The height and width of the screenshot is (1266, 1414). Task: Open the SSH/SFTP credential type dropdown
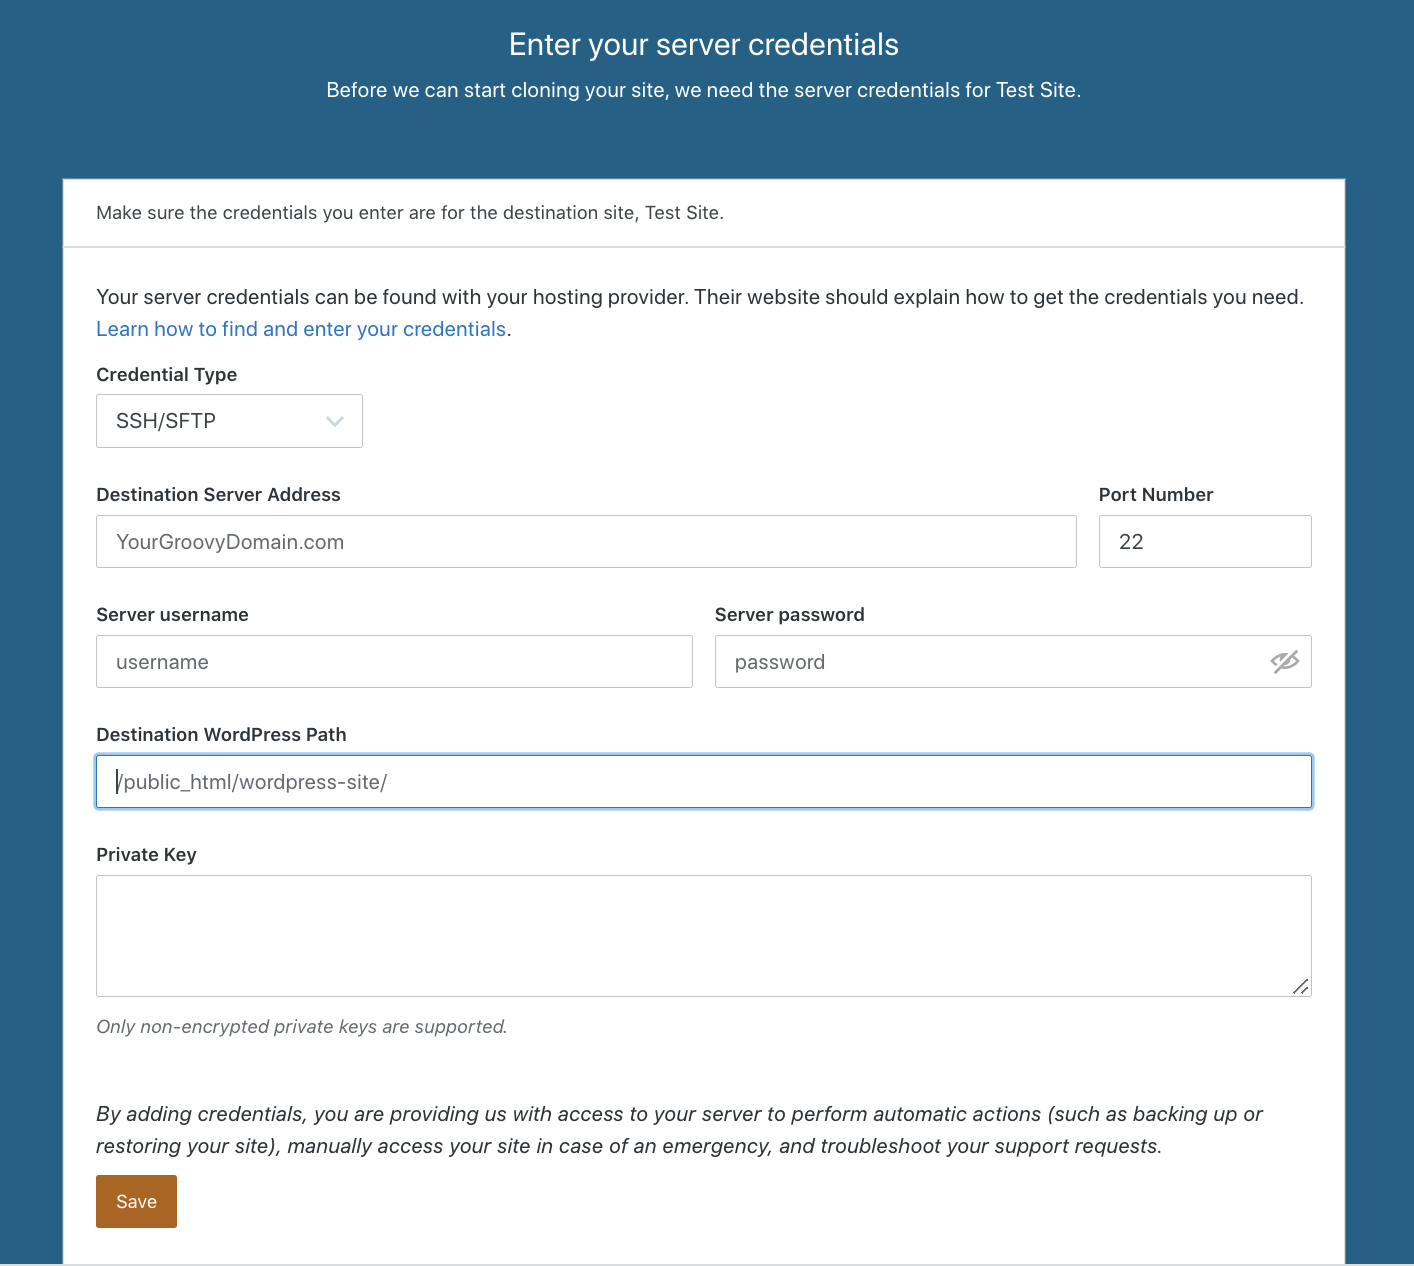[229, 421]
